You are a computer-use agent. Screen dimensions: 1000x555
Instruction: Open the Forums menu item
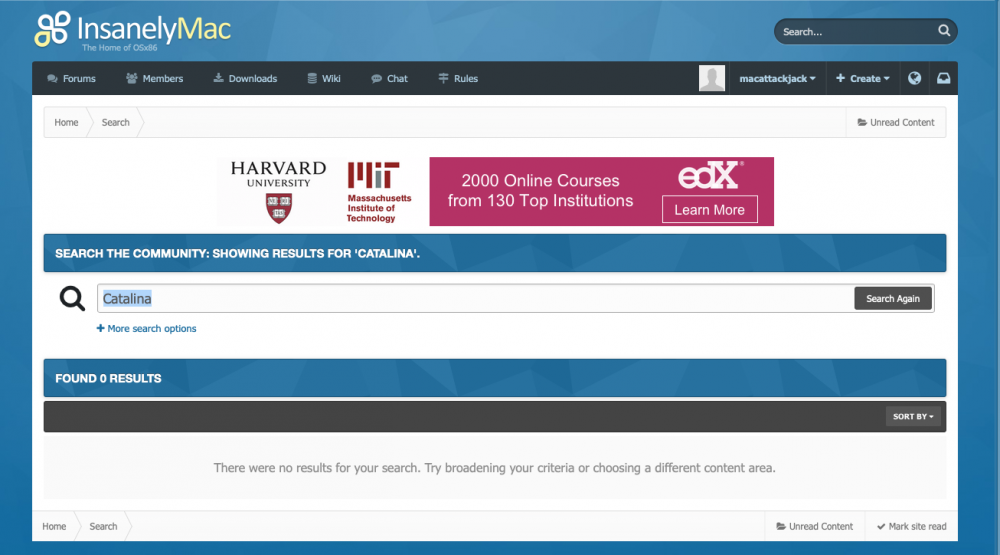point(71,78)
